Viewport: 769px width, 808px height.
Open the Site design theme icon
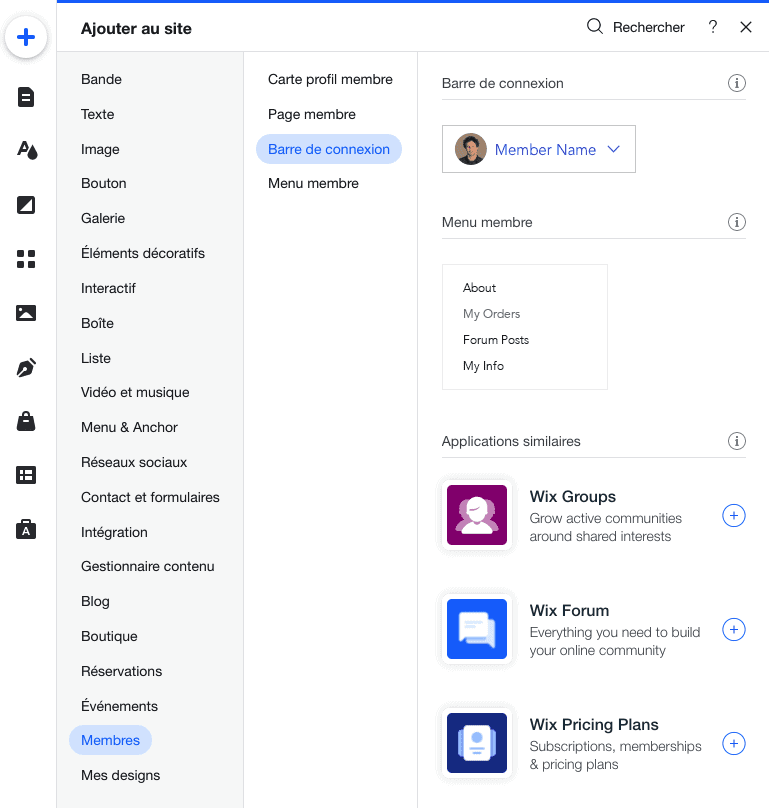[27, 150]
